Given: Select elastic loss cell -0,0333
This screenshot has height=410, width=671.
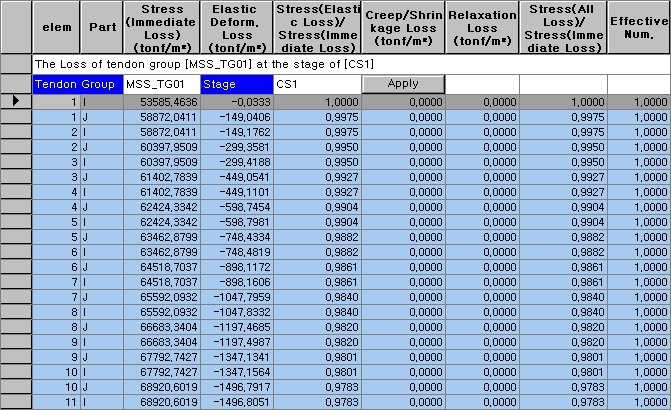Looking at the screenshot, I should (x=237, y=102).
